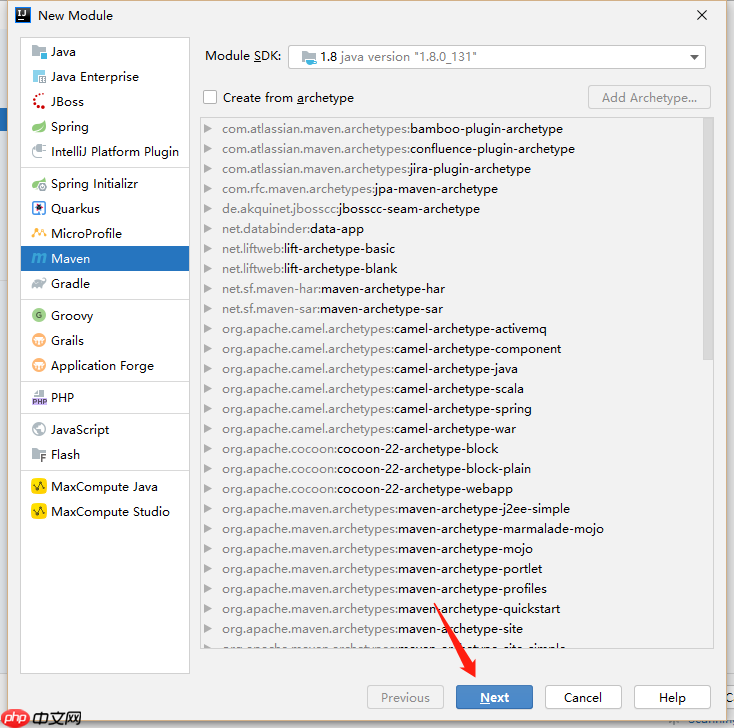
Task: Close the New Module dialog
Action: coord(702,15)
